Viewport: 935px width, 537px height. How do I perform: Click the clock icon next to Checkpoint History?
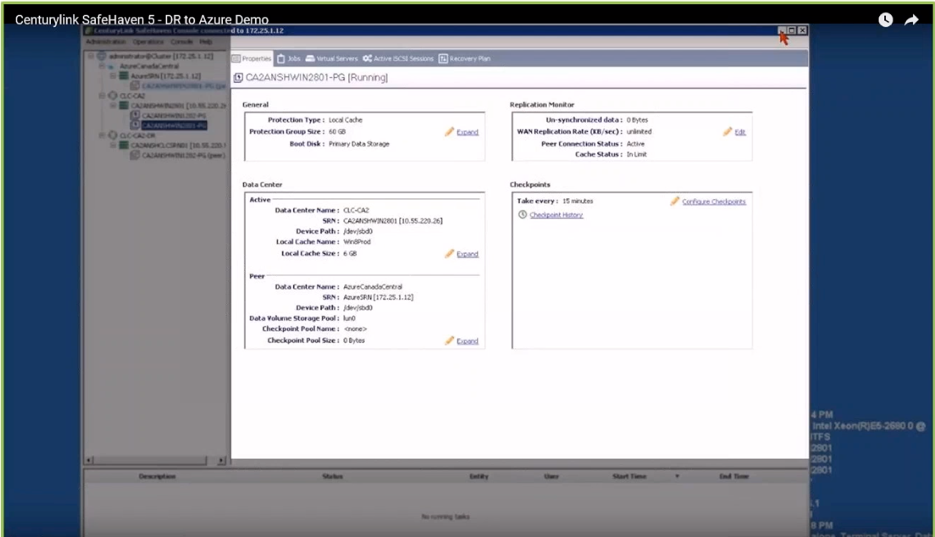pyautogui.click(x=522, y=215)
